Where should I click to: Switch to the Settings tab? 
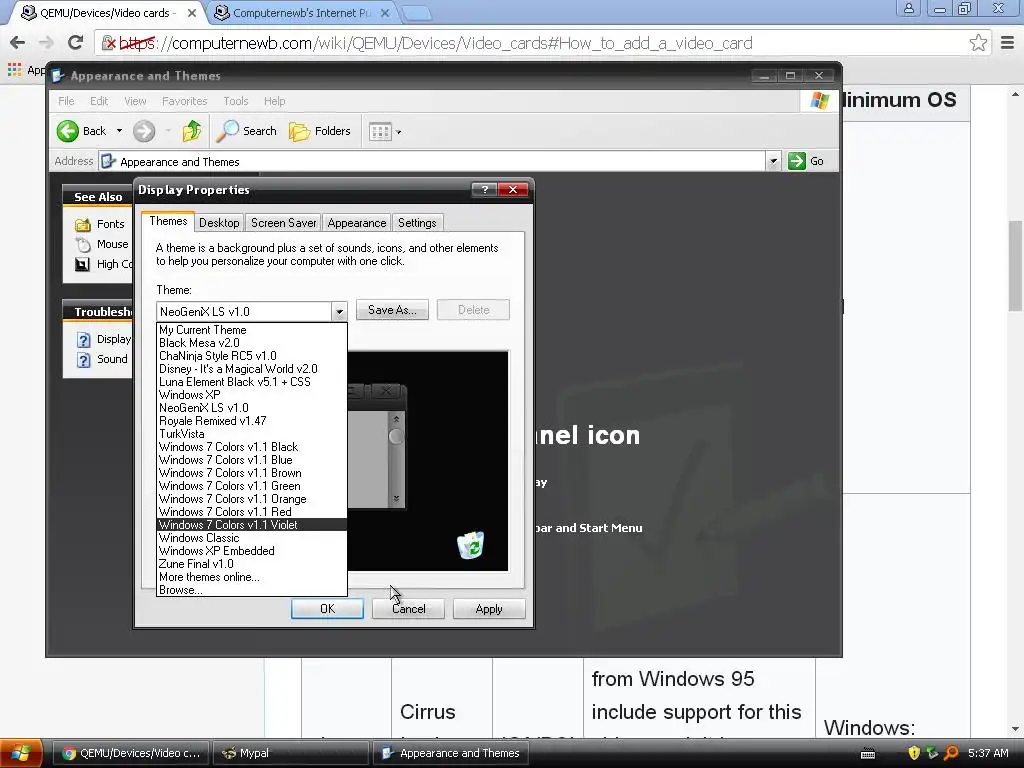(x=417, y=223)
